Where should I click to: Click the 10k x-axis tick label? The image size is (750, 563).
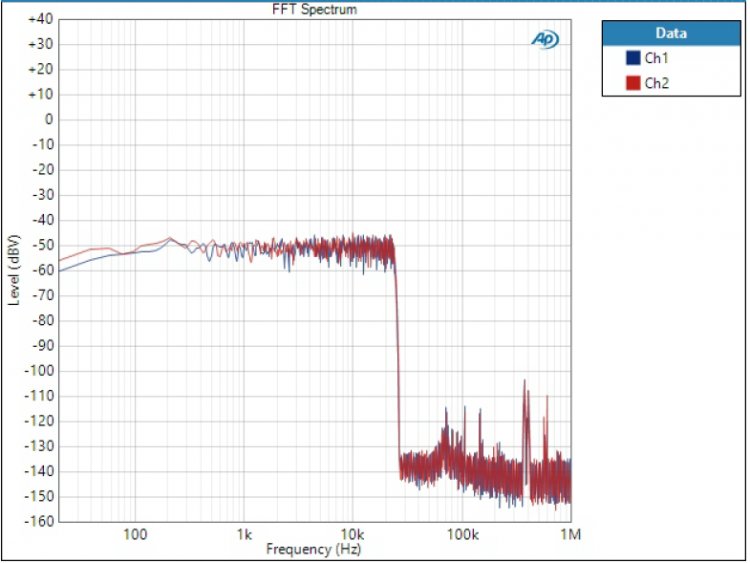353,534
